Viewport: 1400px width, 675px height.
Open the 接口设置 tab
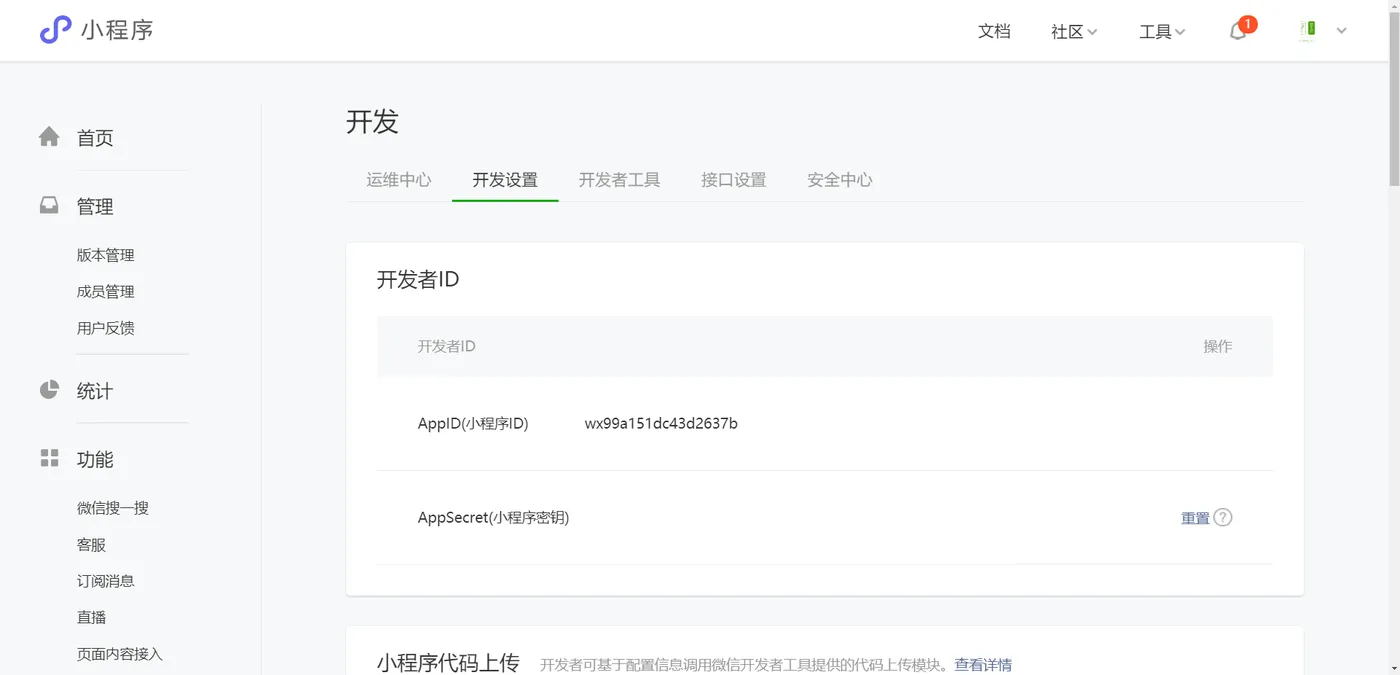click(734, 180)
